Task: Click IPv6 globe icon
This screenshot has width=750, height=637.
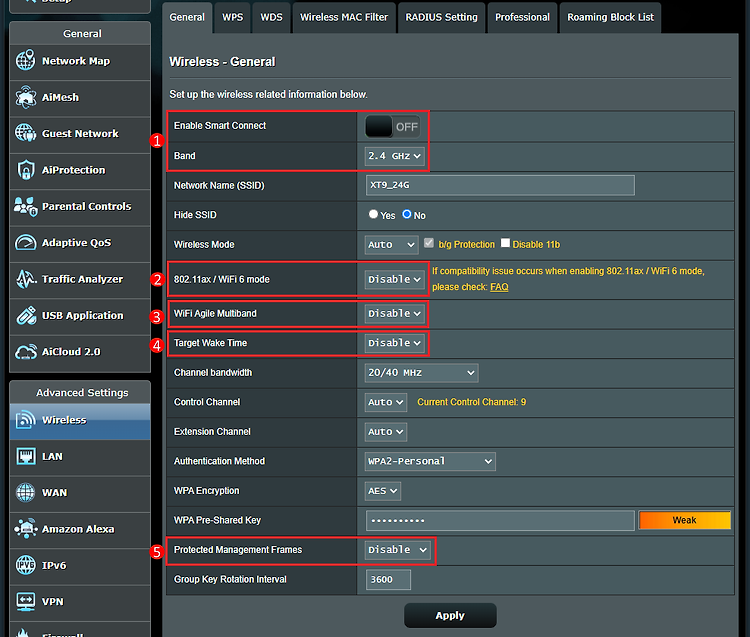Action: pyautogui.click(x=25, y=565)
